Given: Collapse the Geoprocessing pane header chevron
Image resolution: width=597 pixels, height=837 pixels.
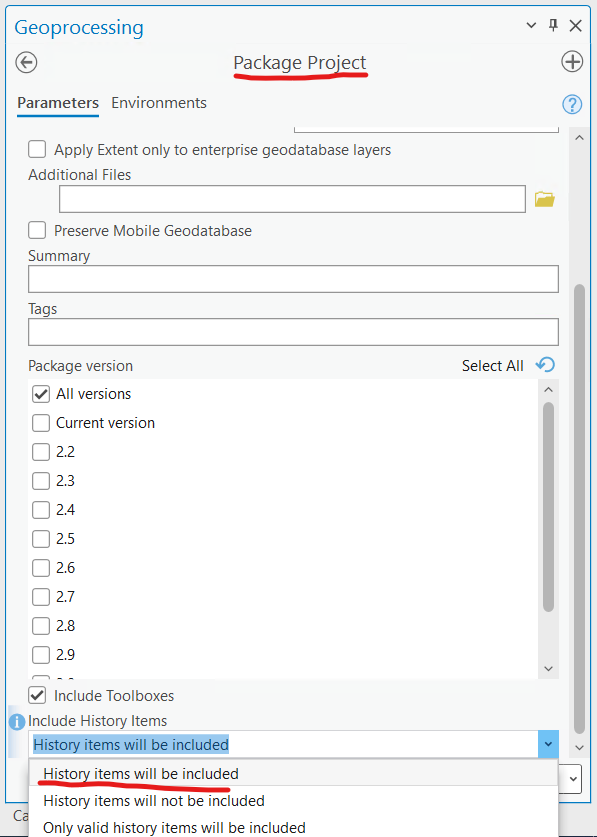Looking at the screenshot, I should click(531, 25).
